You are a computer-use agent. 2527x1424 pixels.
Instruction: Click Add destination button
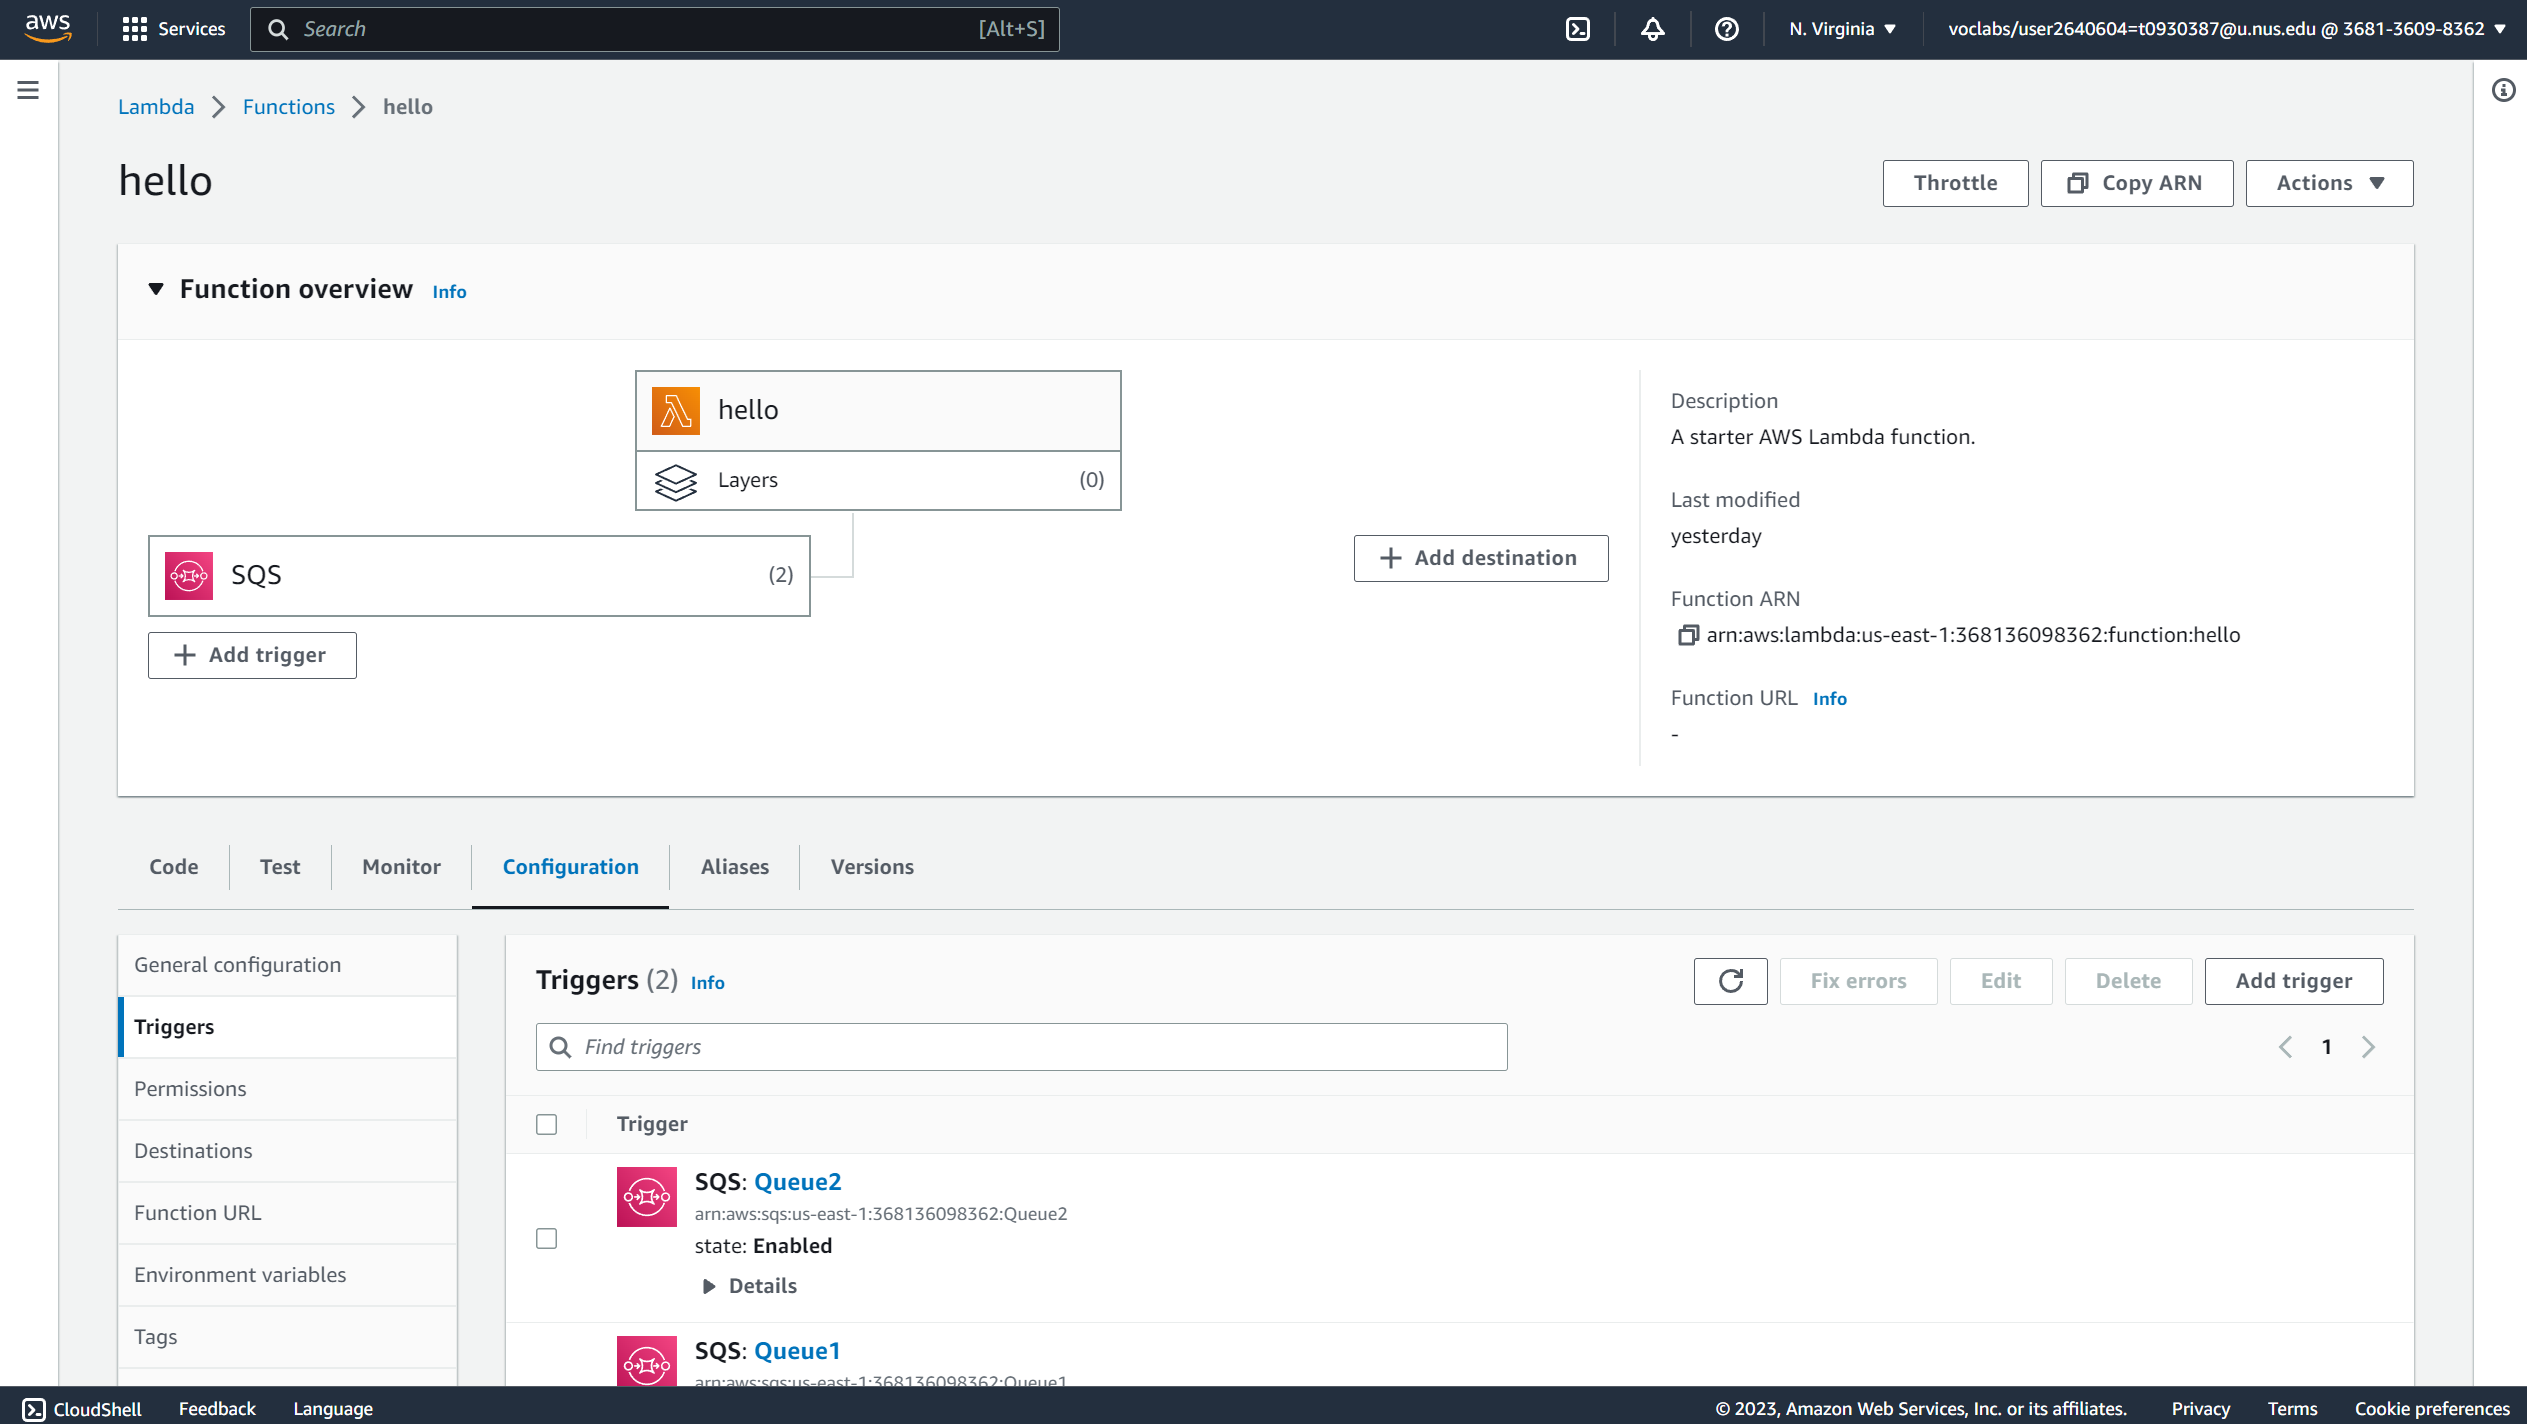click(1481, 558)
